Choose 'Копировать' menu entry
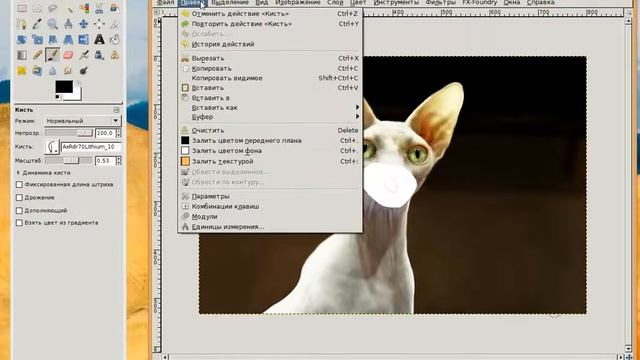 tap(270, 68)
